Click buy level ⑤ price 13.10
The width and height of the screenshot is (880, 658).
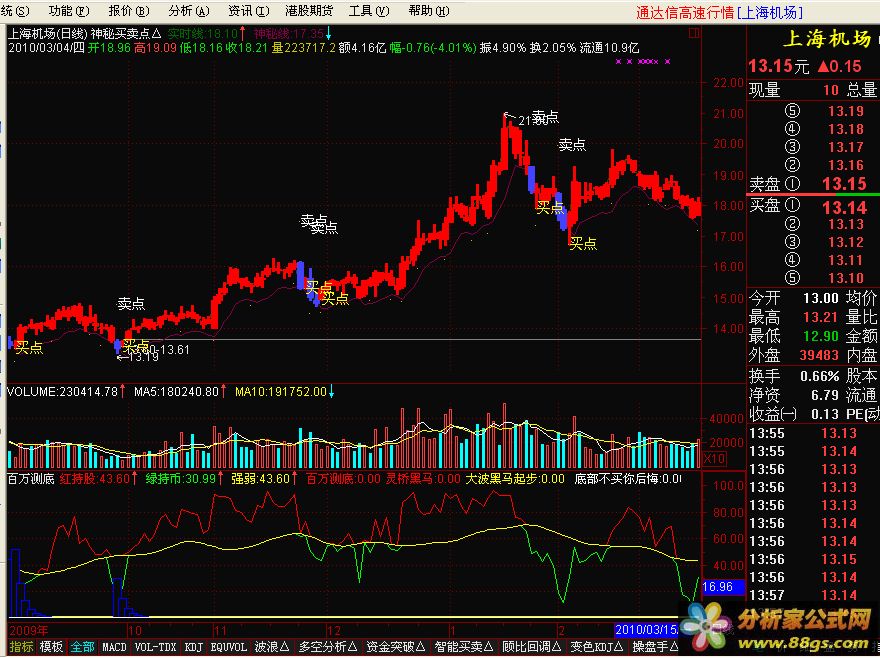click(846, 278)
